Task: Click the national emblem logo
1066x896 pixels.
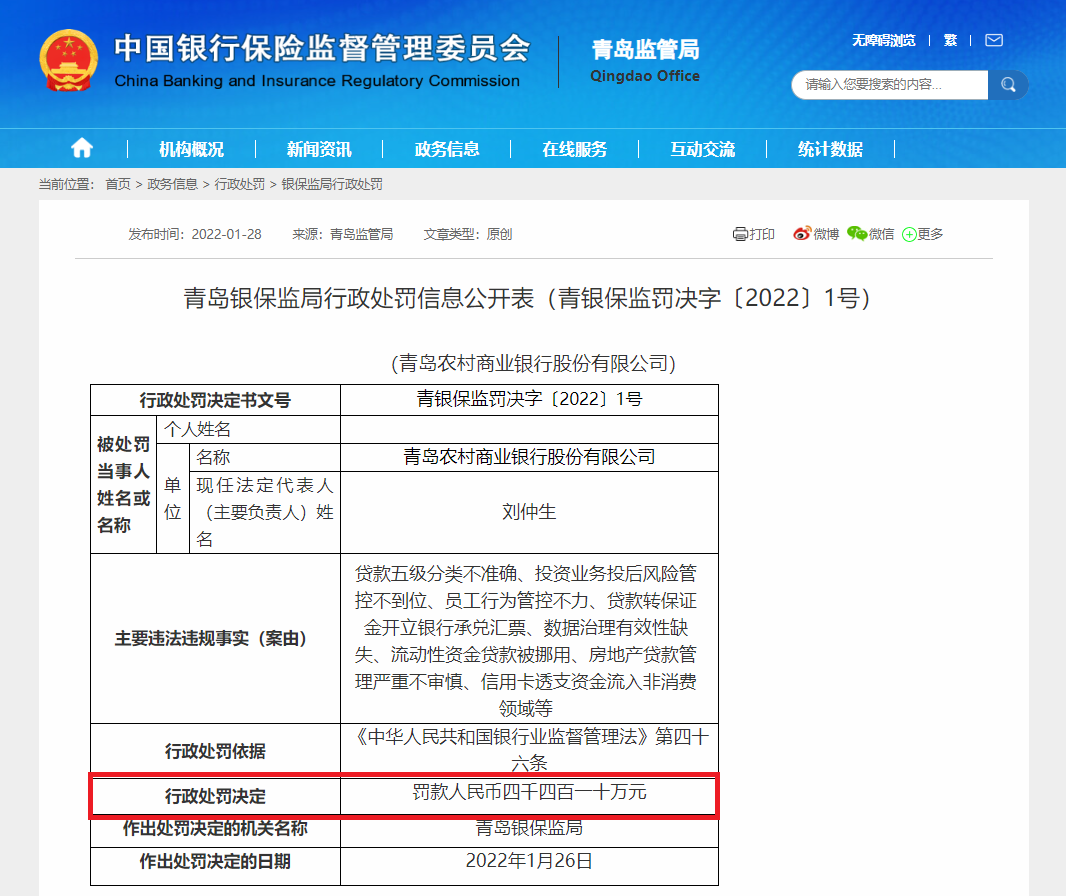Action: 68,60
